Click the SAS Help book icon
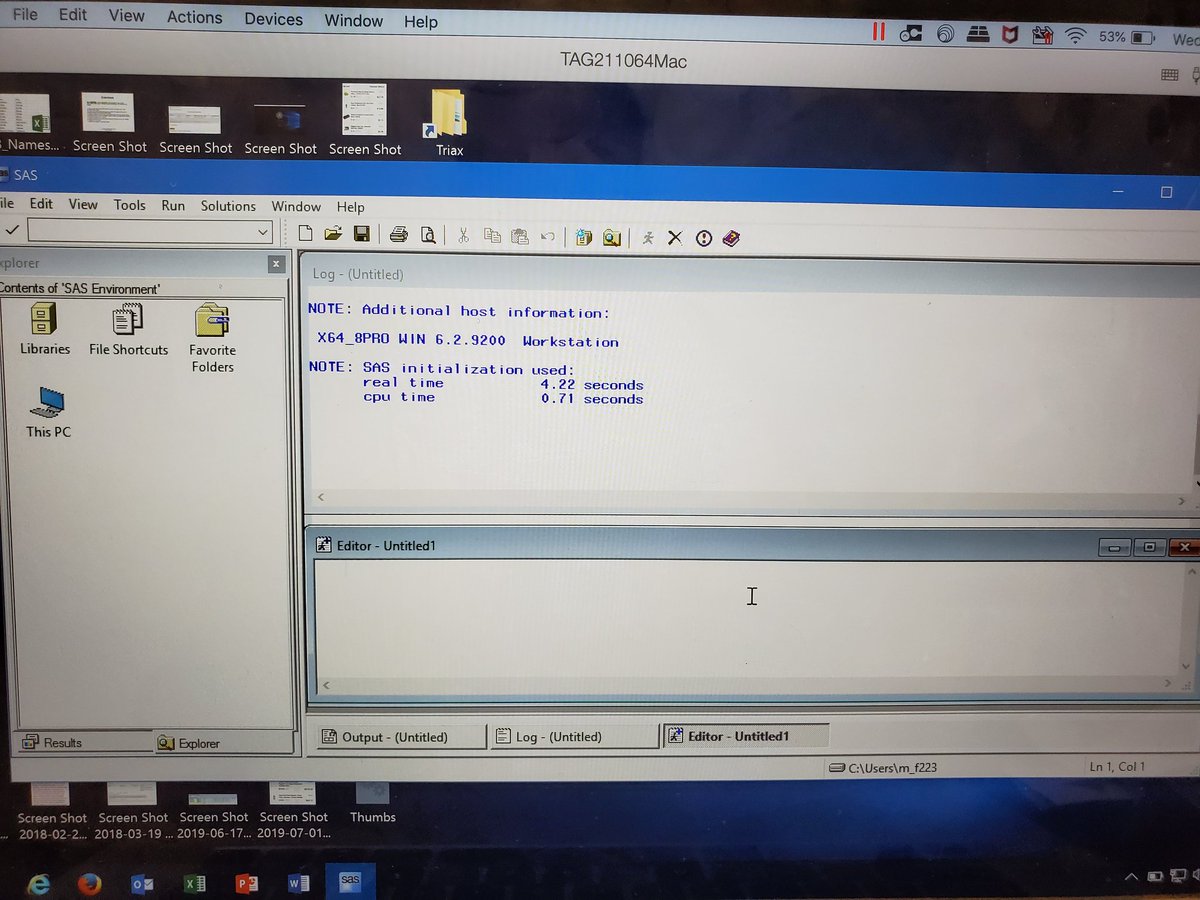Viewport: 1200px width, 900px height. (731, 238)
